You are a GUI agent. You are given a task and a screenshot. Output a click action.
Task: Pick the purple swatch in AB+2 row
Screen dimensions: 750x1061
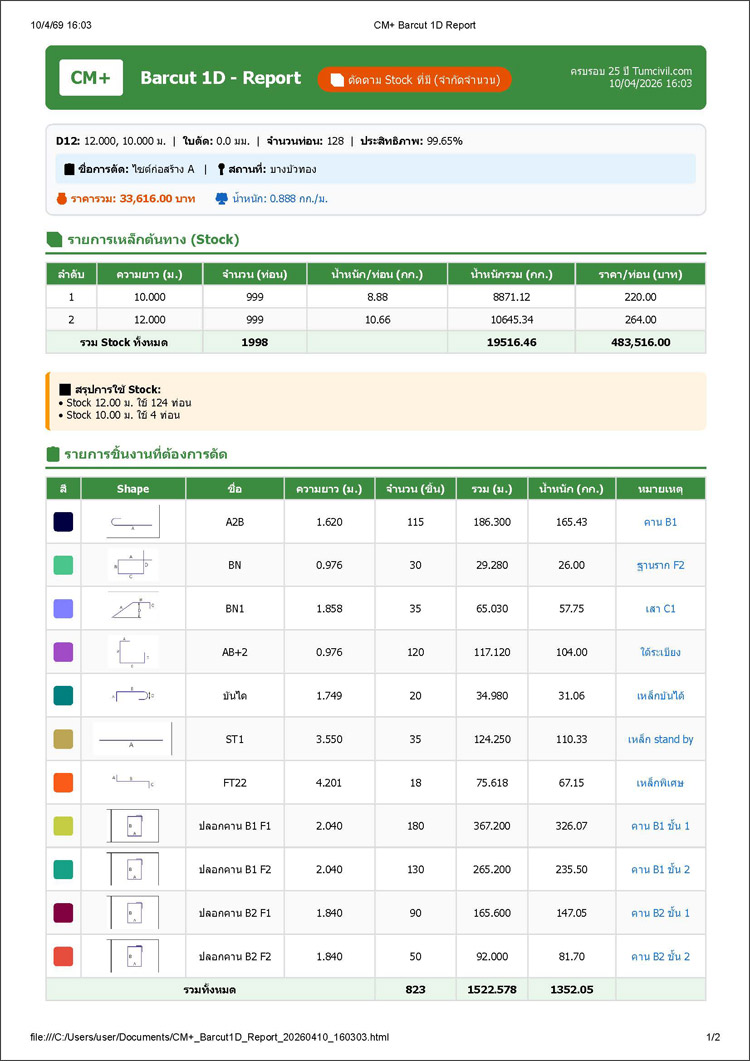(x=63, y=652)
